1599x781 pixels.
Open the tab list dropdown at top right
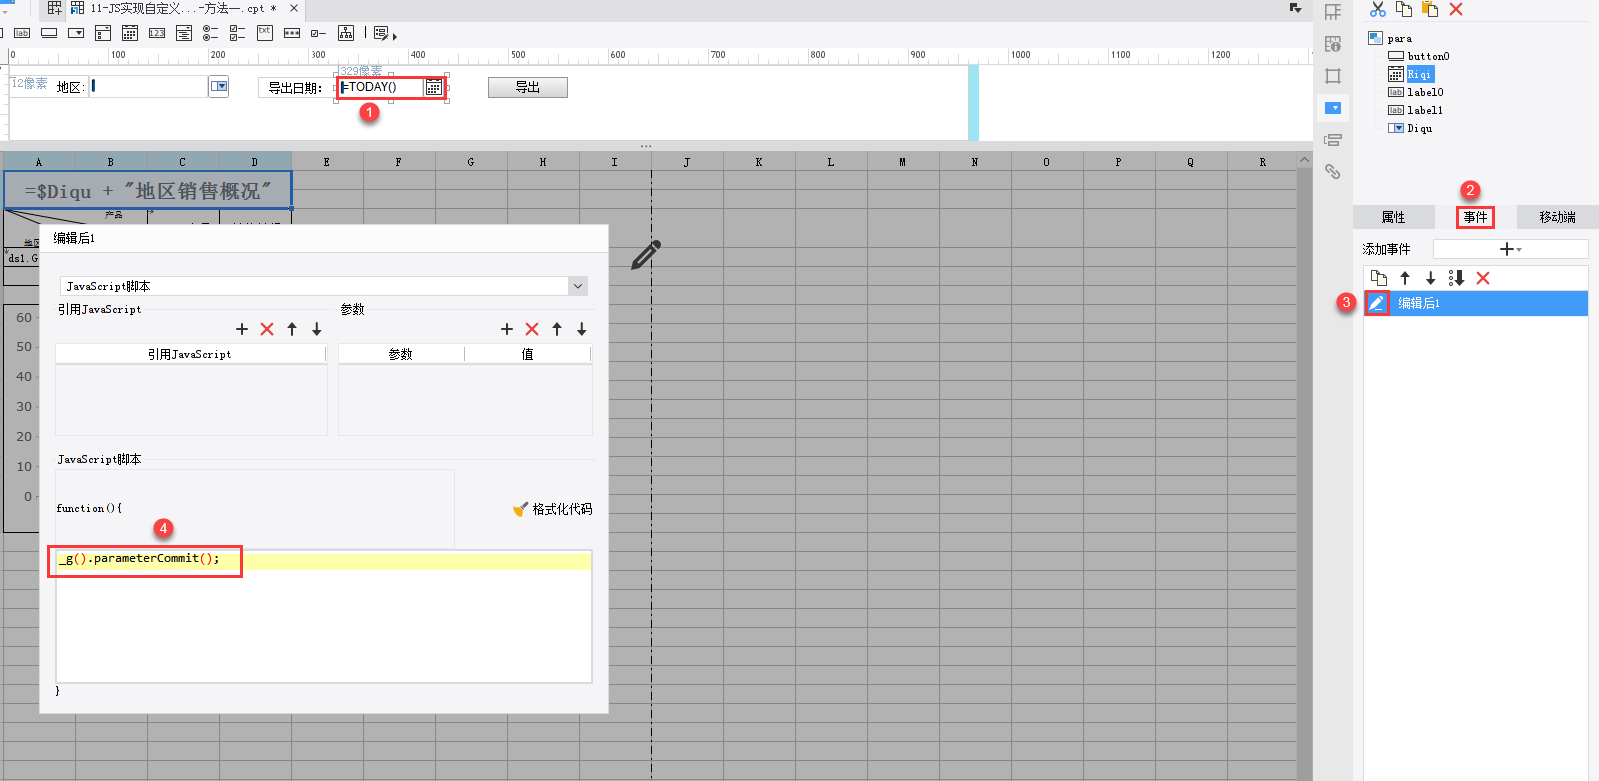(x=1296, y=8)
